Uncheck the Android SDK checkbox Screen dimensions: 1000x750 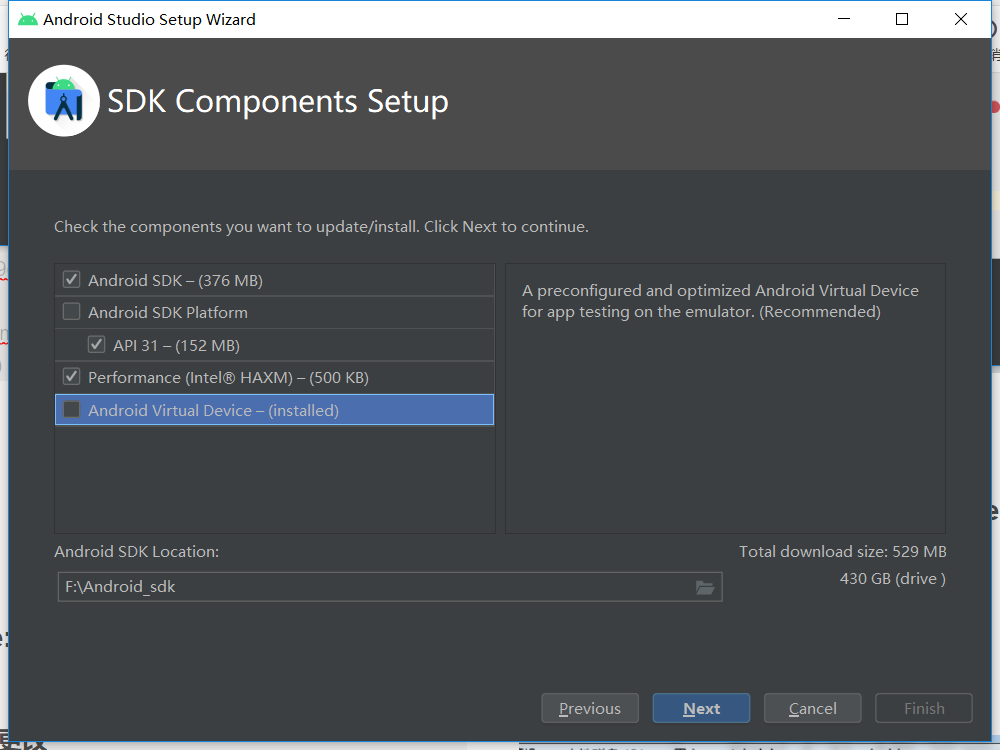pos(71,280)
